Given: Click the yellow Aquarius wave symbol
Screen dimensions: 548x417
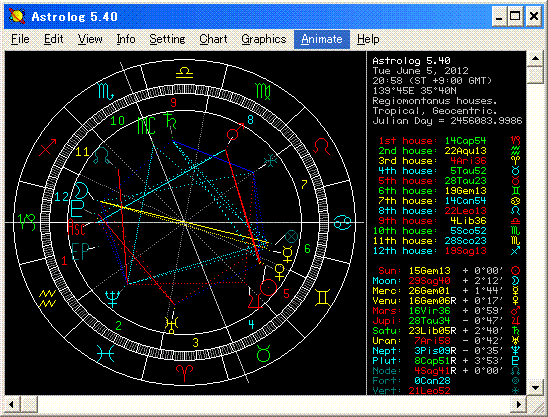Looking at the screenshot, I should (x=48, y=298).
